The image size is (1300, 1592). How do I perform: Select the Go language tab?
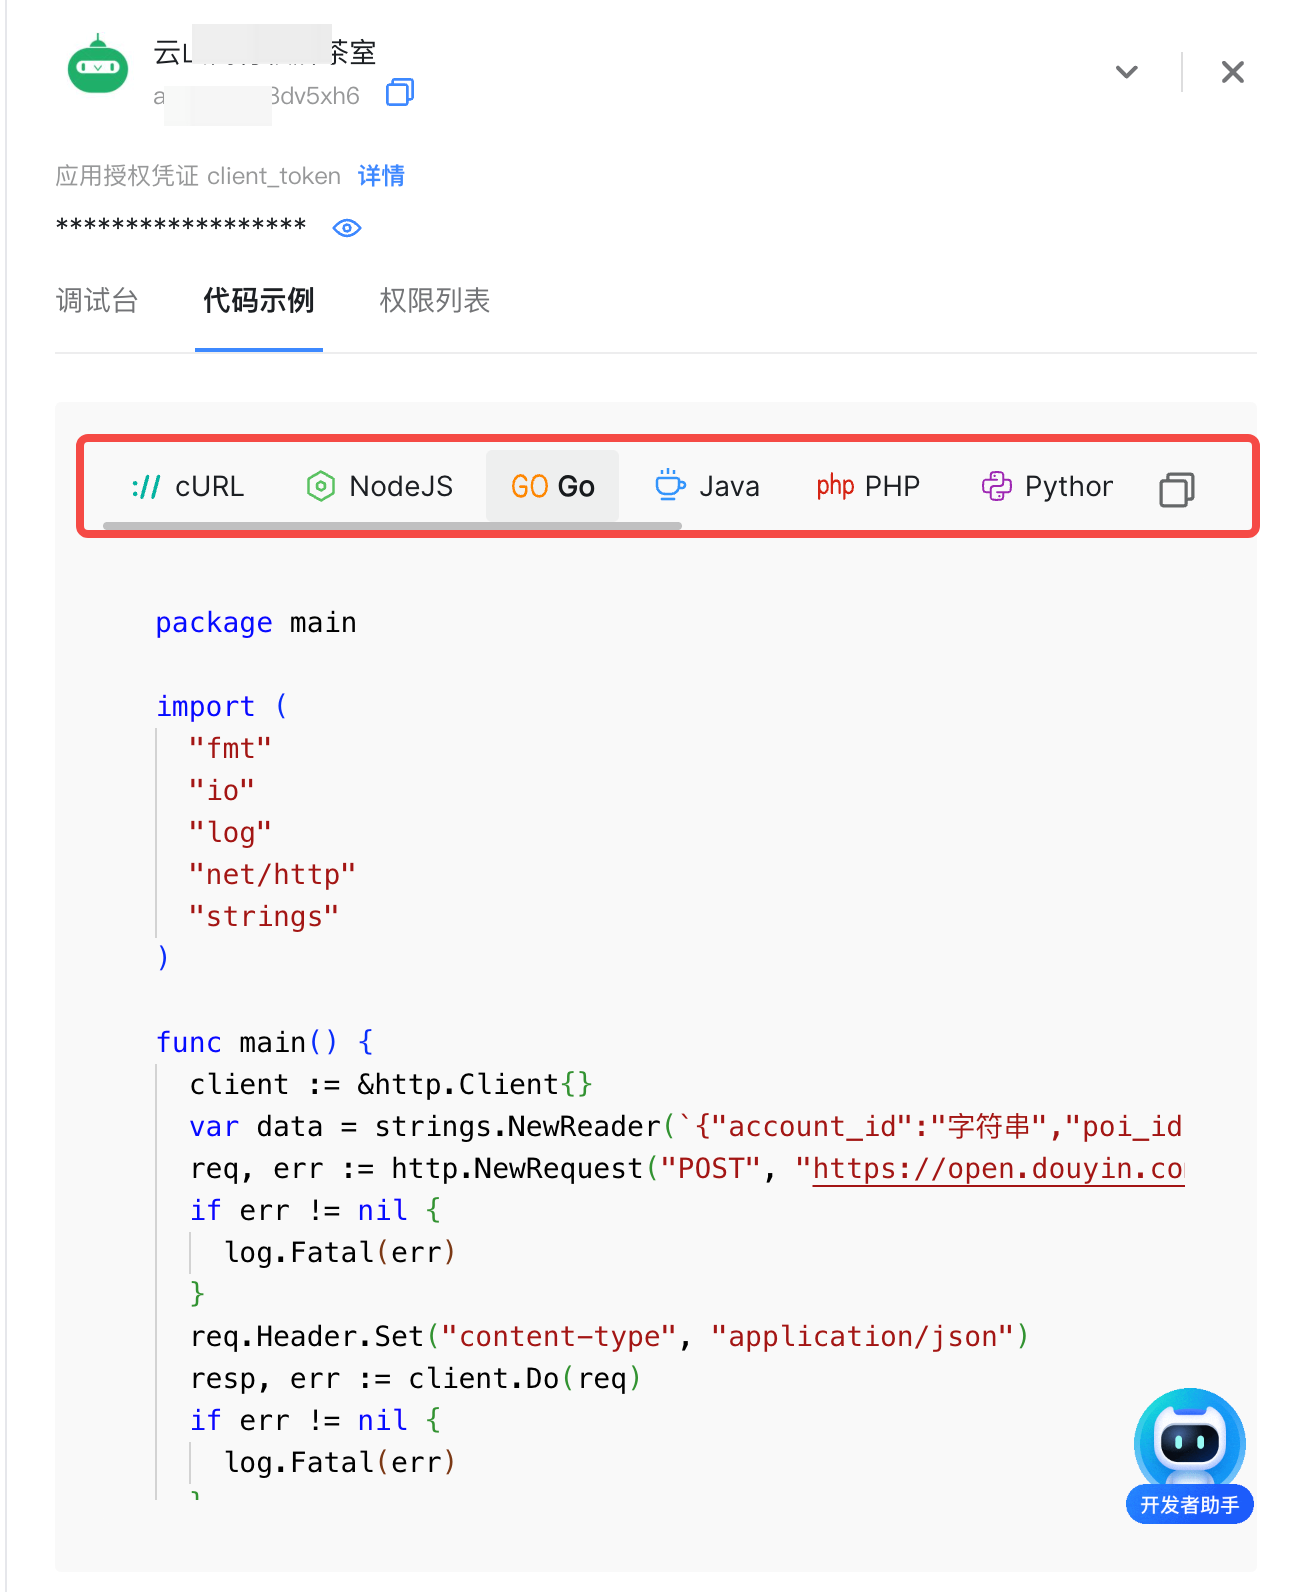(x=552, y=487)
